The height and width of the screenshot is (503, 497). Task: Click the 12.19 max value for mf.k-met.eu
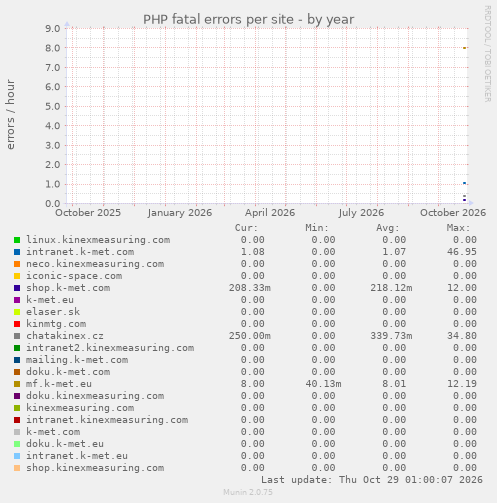tap(462, 384)
